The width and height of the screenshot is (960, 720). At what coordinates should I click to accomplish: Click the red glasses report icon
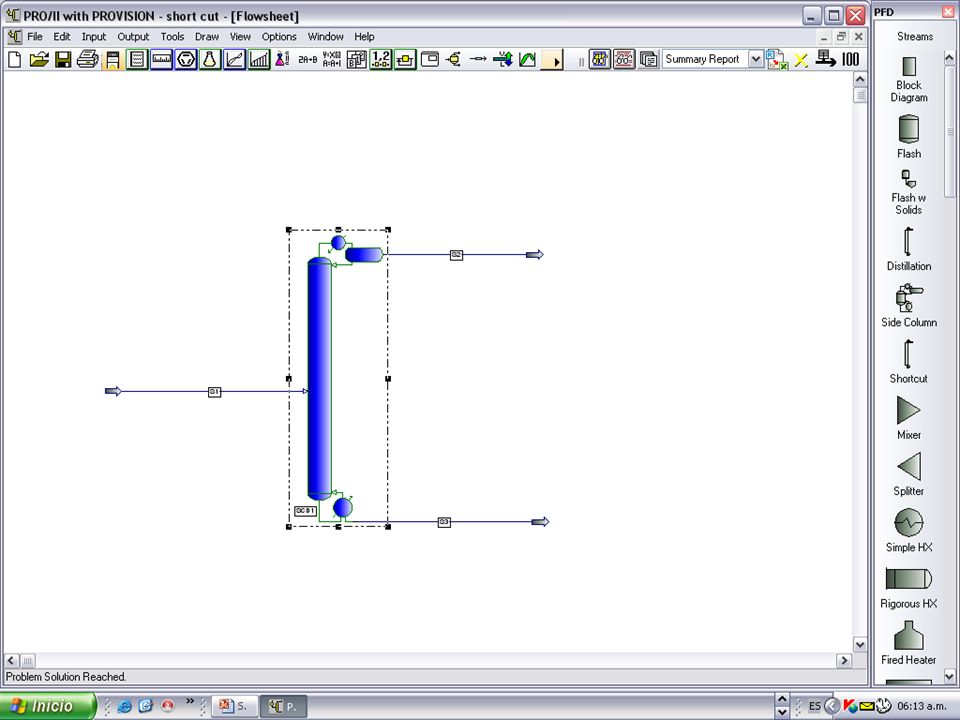[x=624, y=59]
